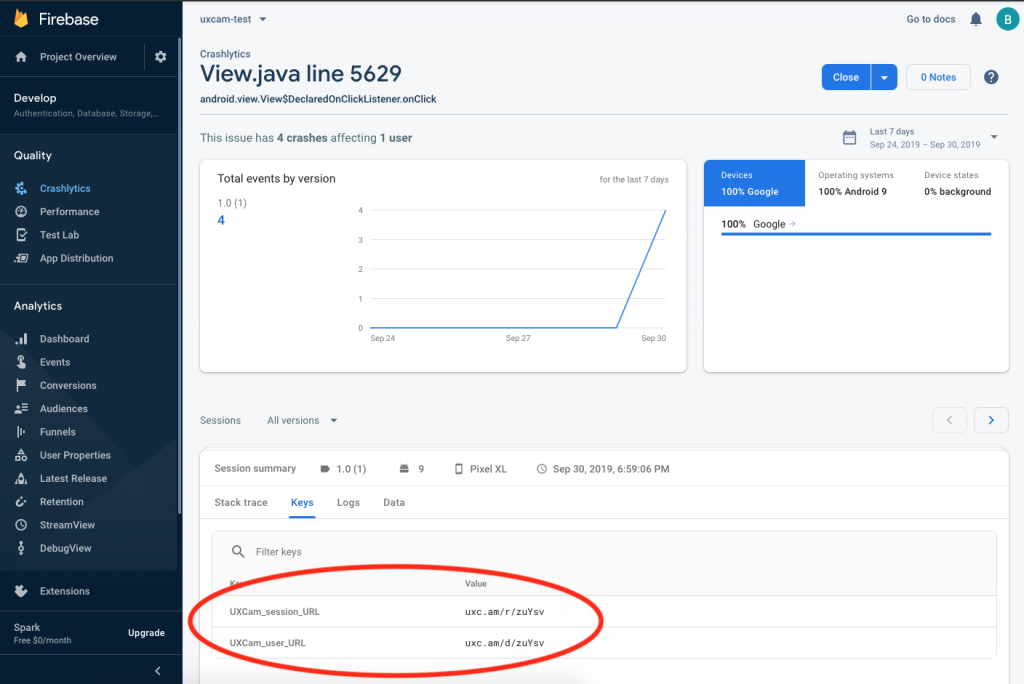This screenshot has height=684, width=1024.
Task: Open project settings via the gear icon
Action: [x=160, y=57]
